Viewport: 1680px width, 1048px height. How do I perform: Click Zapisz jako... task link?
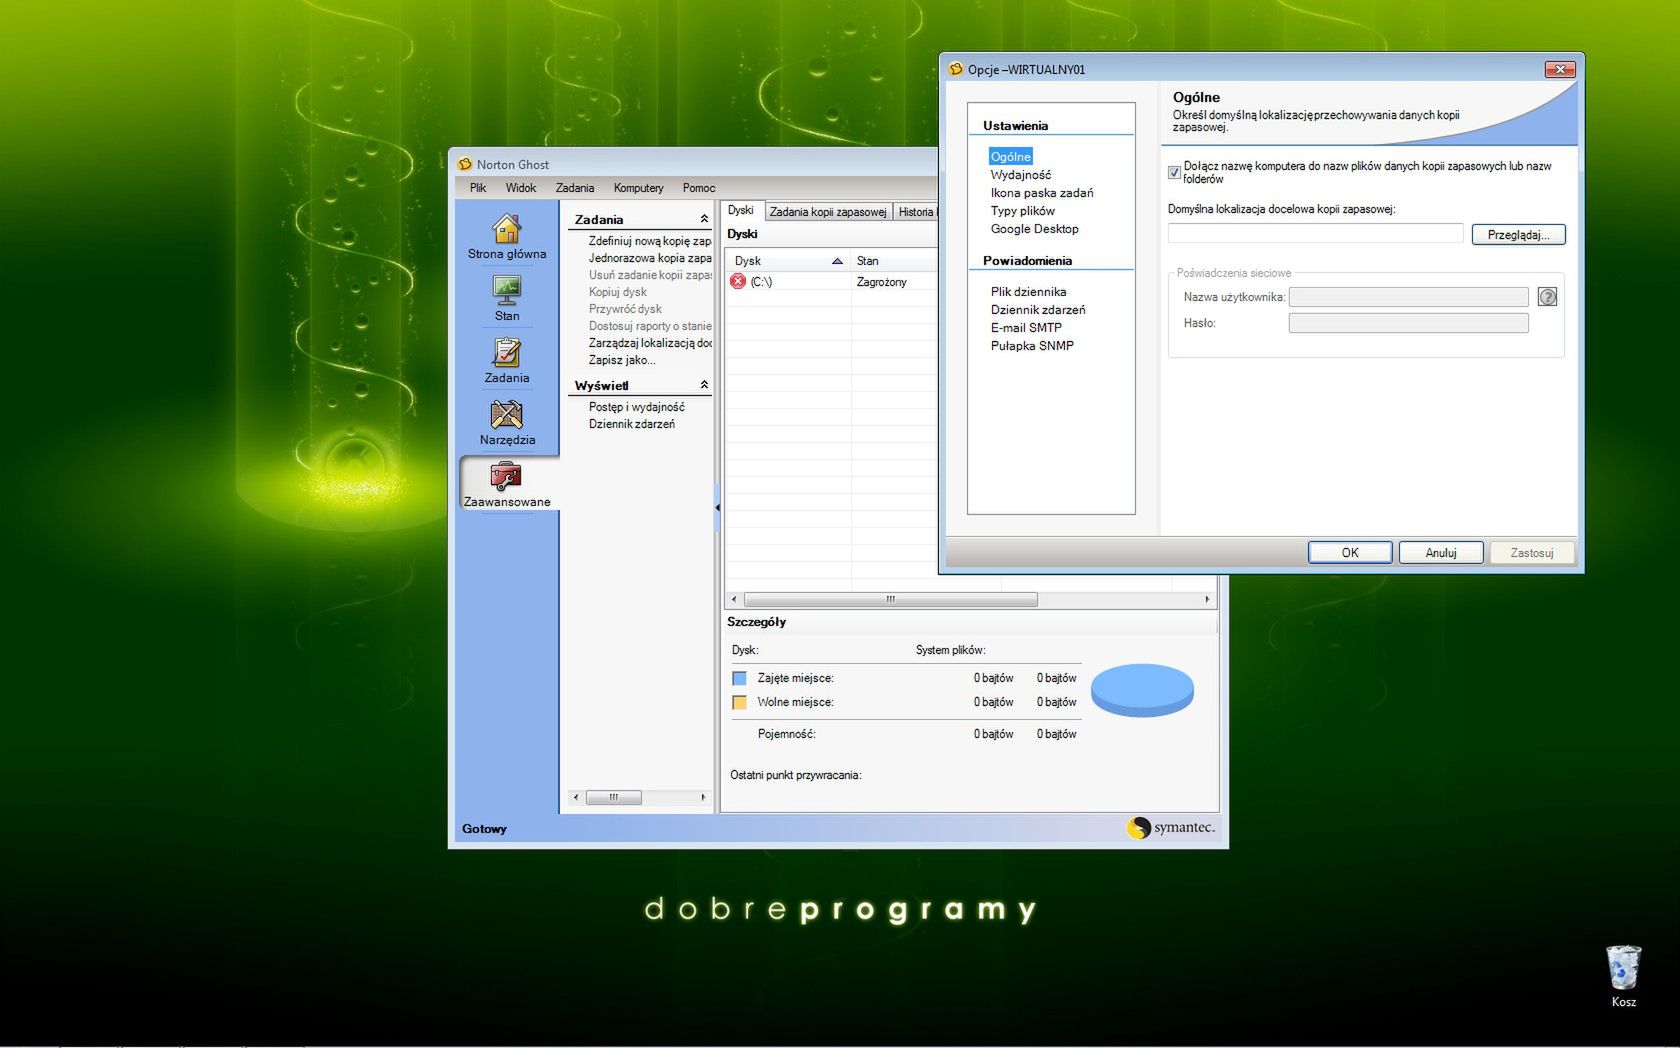point(622,360)
